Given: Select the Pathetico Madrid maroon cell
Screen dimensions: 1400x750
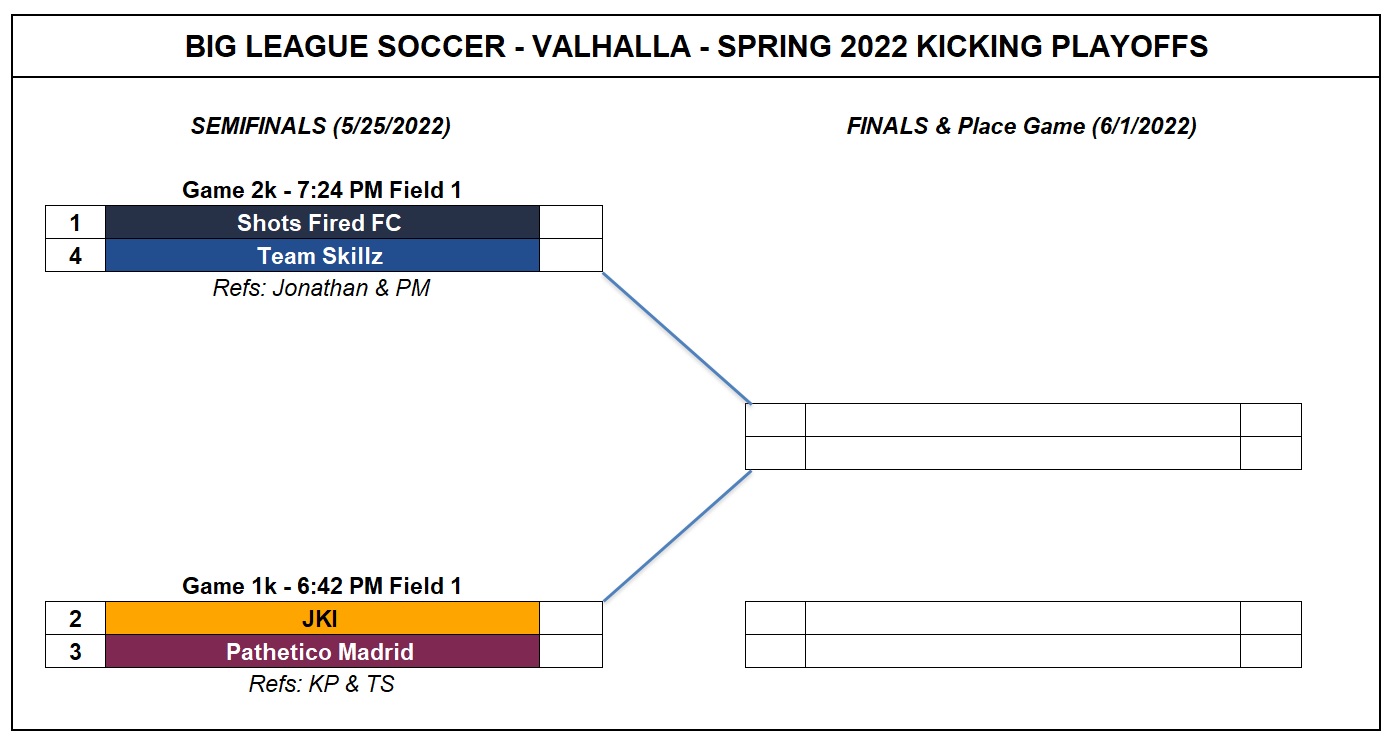Looking at the screenshot, I should (x=322, y=651).
